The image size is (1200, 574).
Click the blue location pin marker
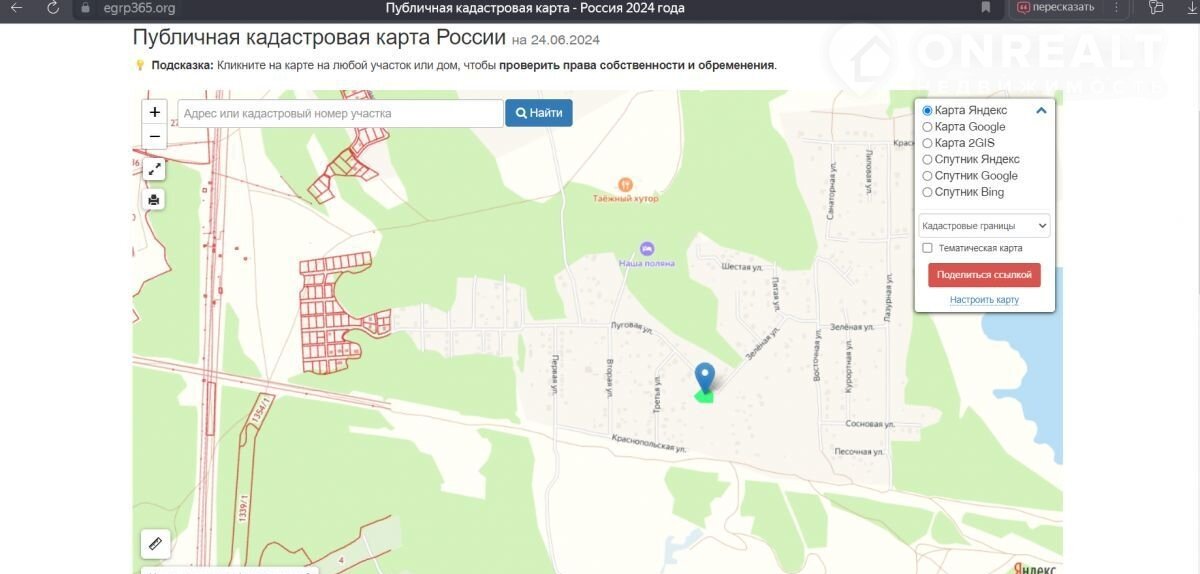(705, 378)
